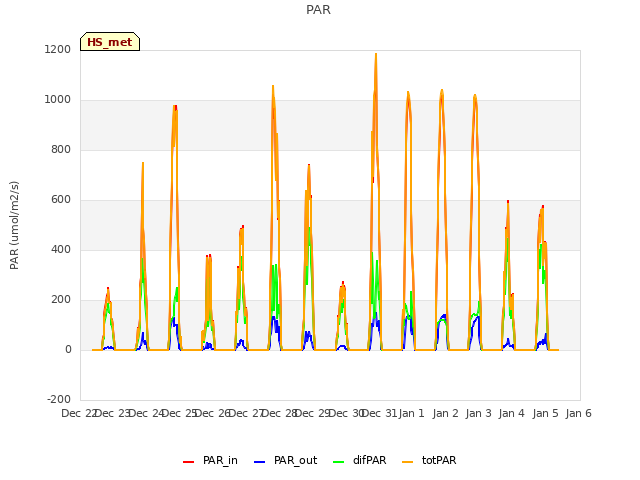Click the orange totPAR legend swatch
This screenshot has width=640, height=480.
(407, 462)
